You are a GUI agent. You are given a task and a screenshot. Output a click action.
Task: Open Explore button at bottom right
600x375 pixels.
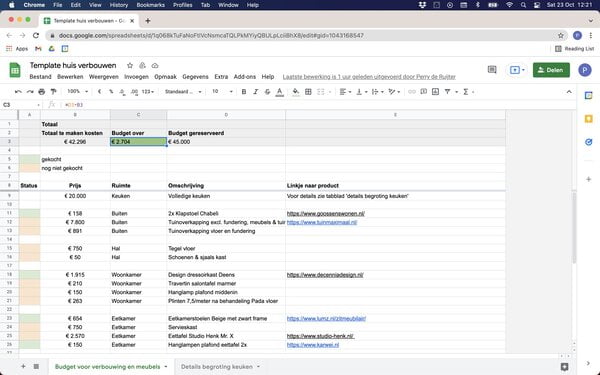[x=564, y=367]
